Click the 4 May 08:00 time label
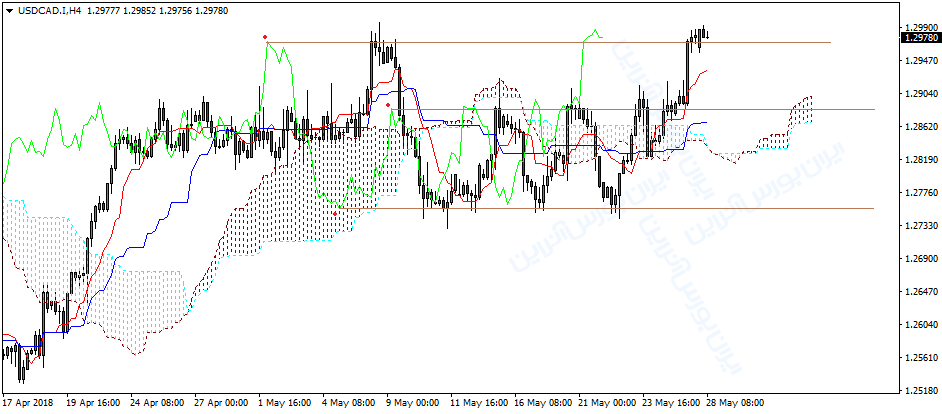 [x=347, y=403]
